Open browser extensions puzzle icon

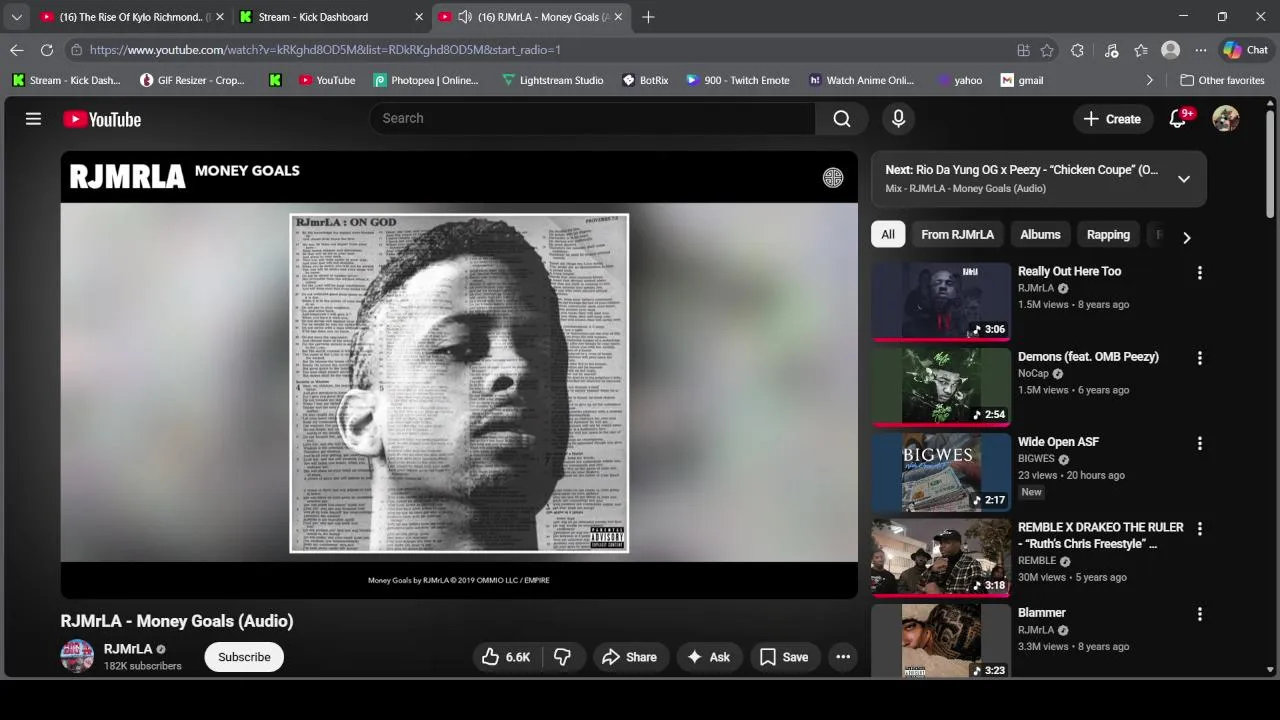tap(1077, 50)
